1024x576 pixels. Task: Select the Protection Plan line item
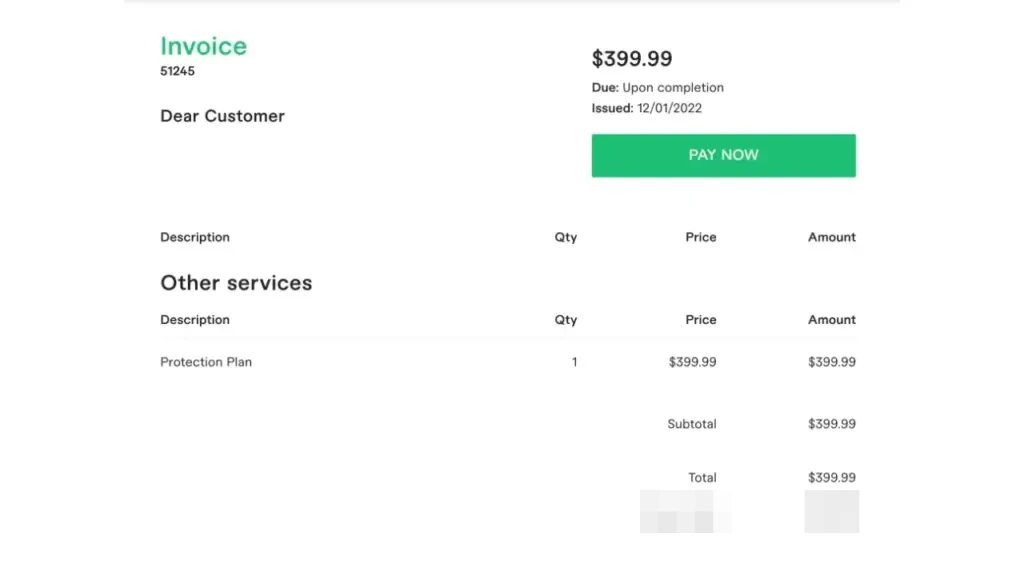pos(206,362)
